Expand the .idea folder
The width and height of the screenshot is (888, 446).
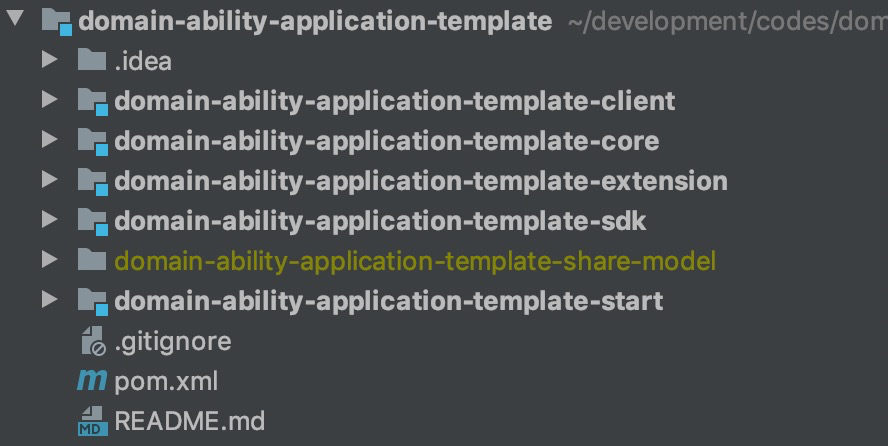(49, 61)
